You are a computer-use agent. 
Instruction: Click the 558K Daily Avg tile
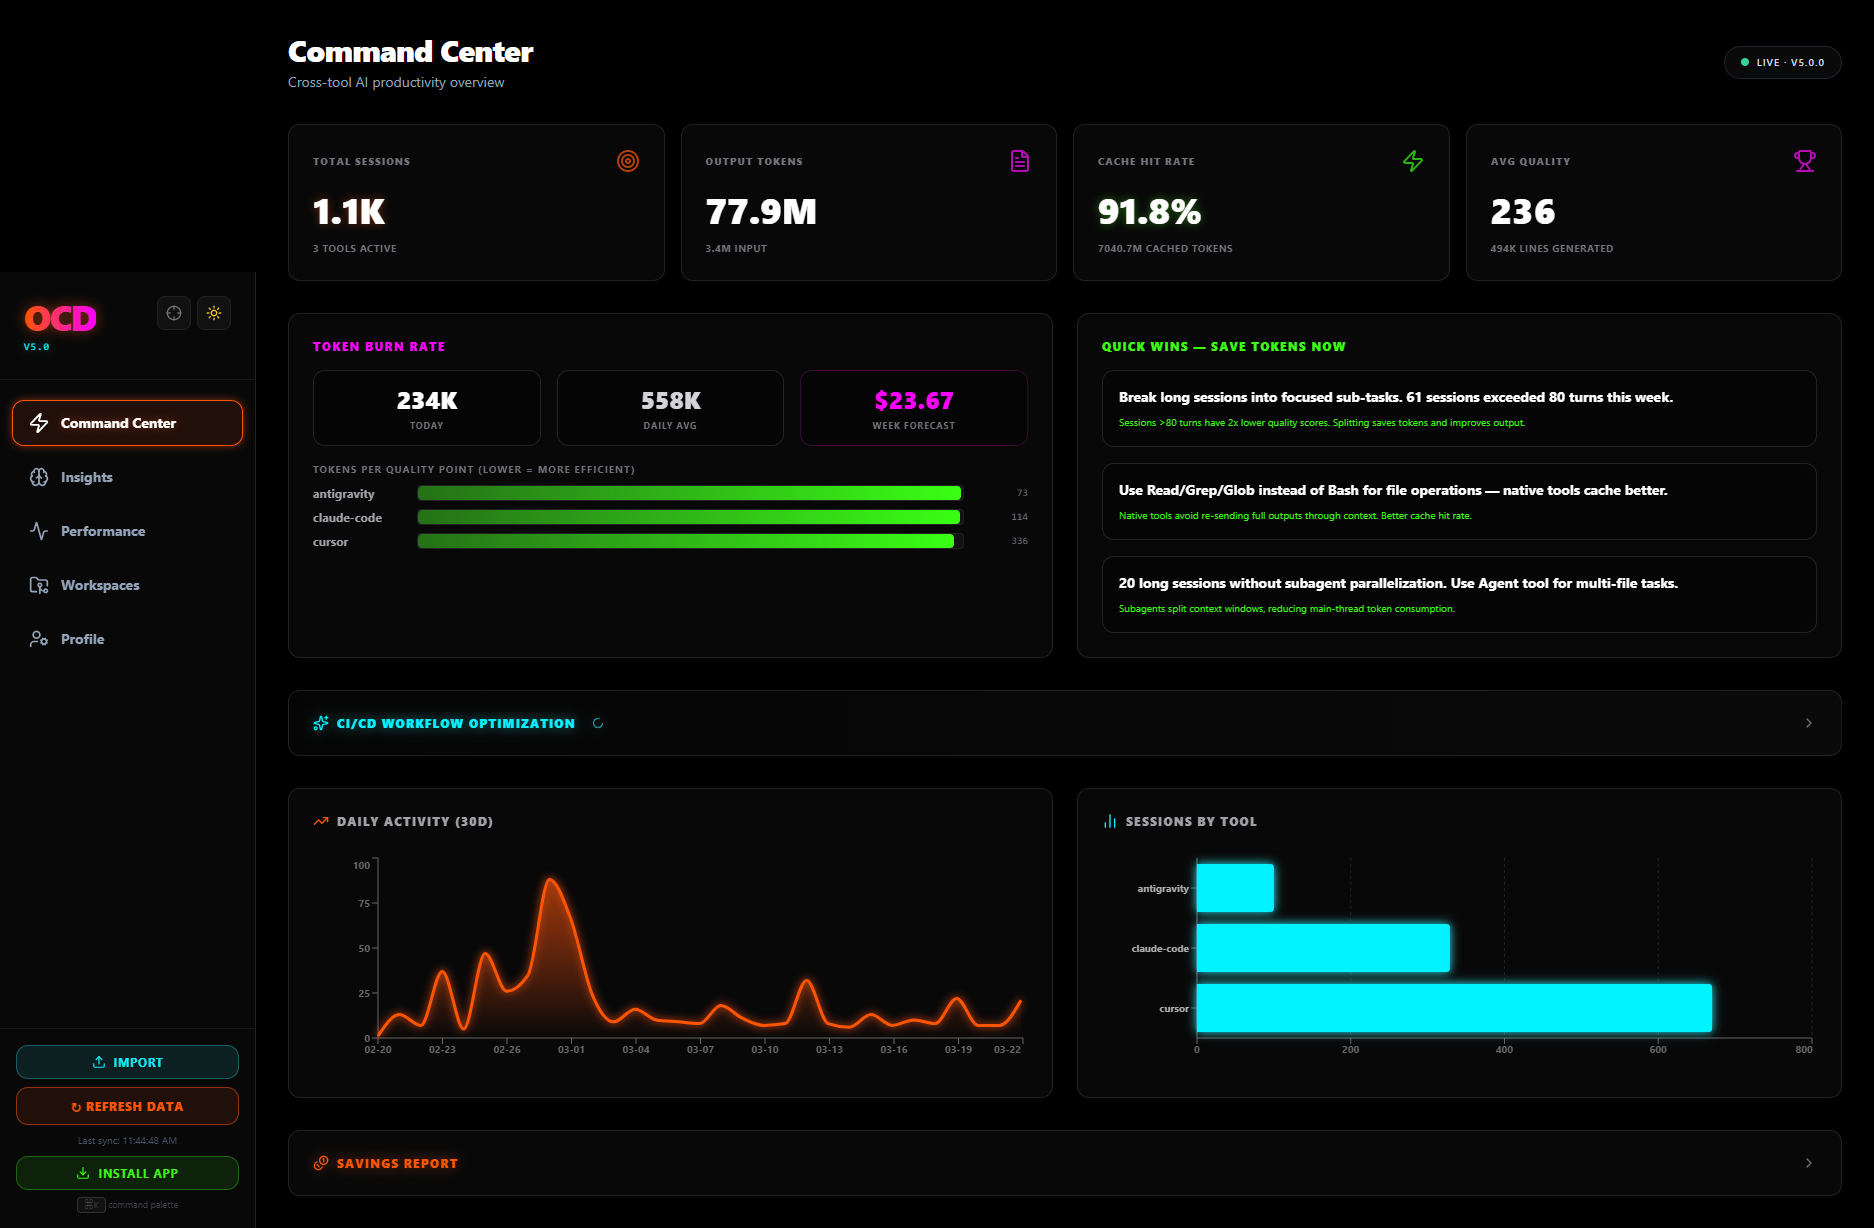pyautogui.click(x=670, y=408)
